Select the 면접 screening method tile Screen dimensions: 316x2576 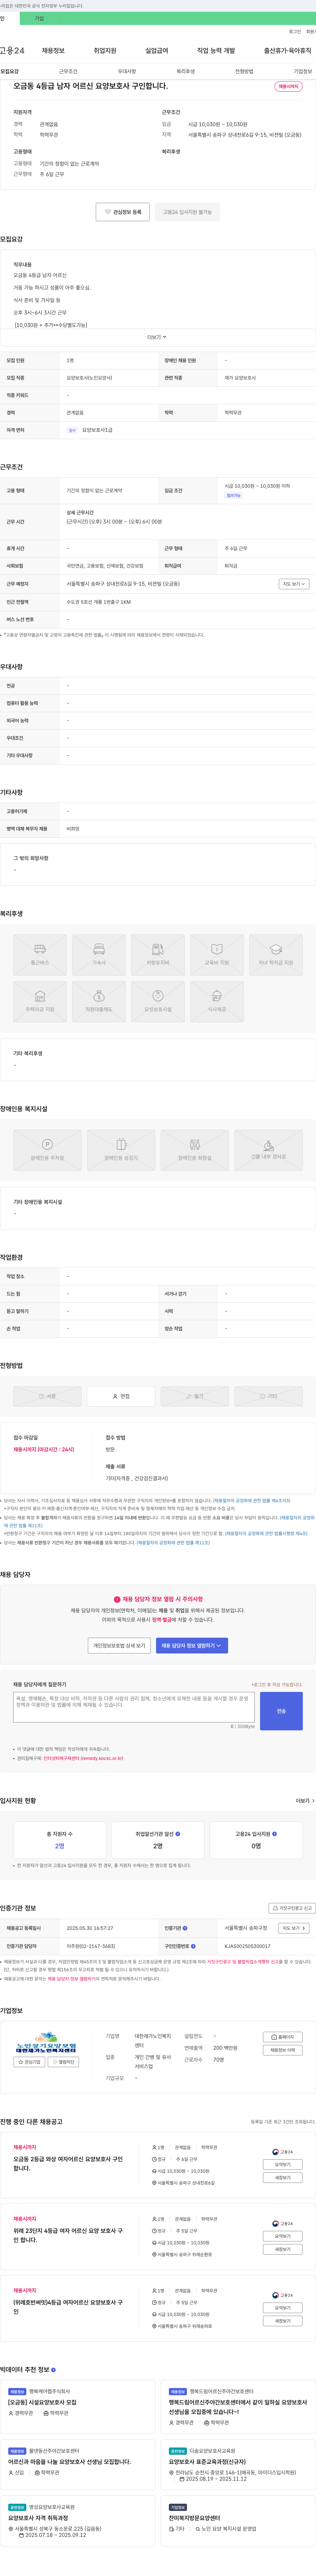121,1396
